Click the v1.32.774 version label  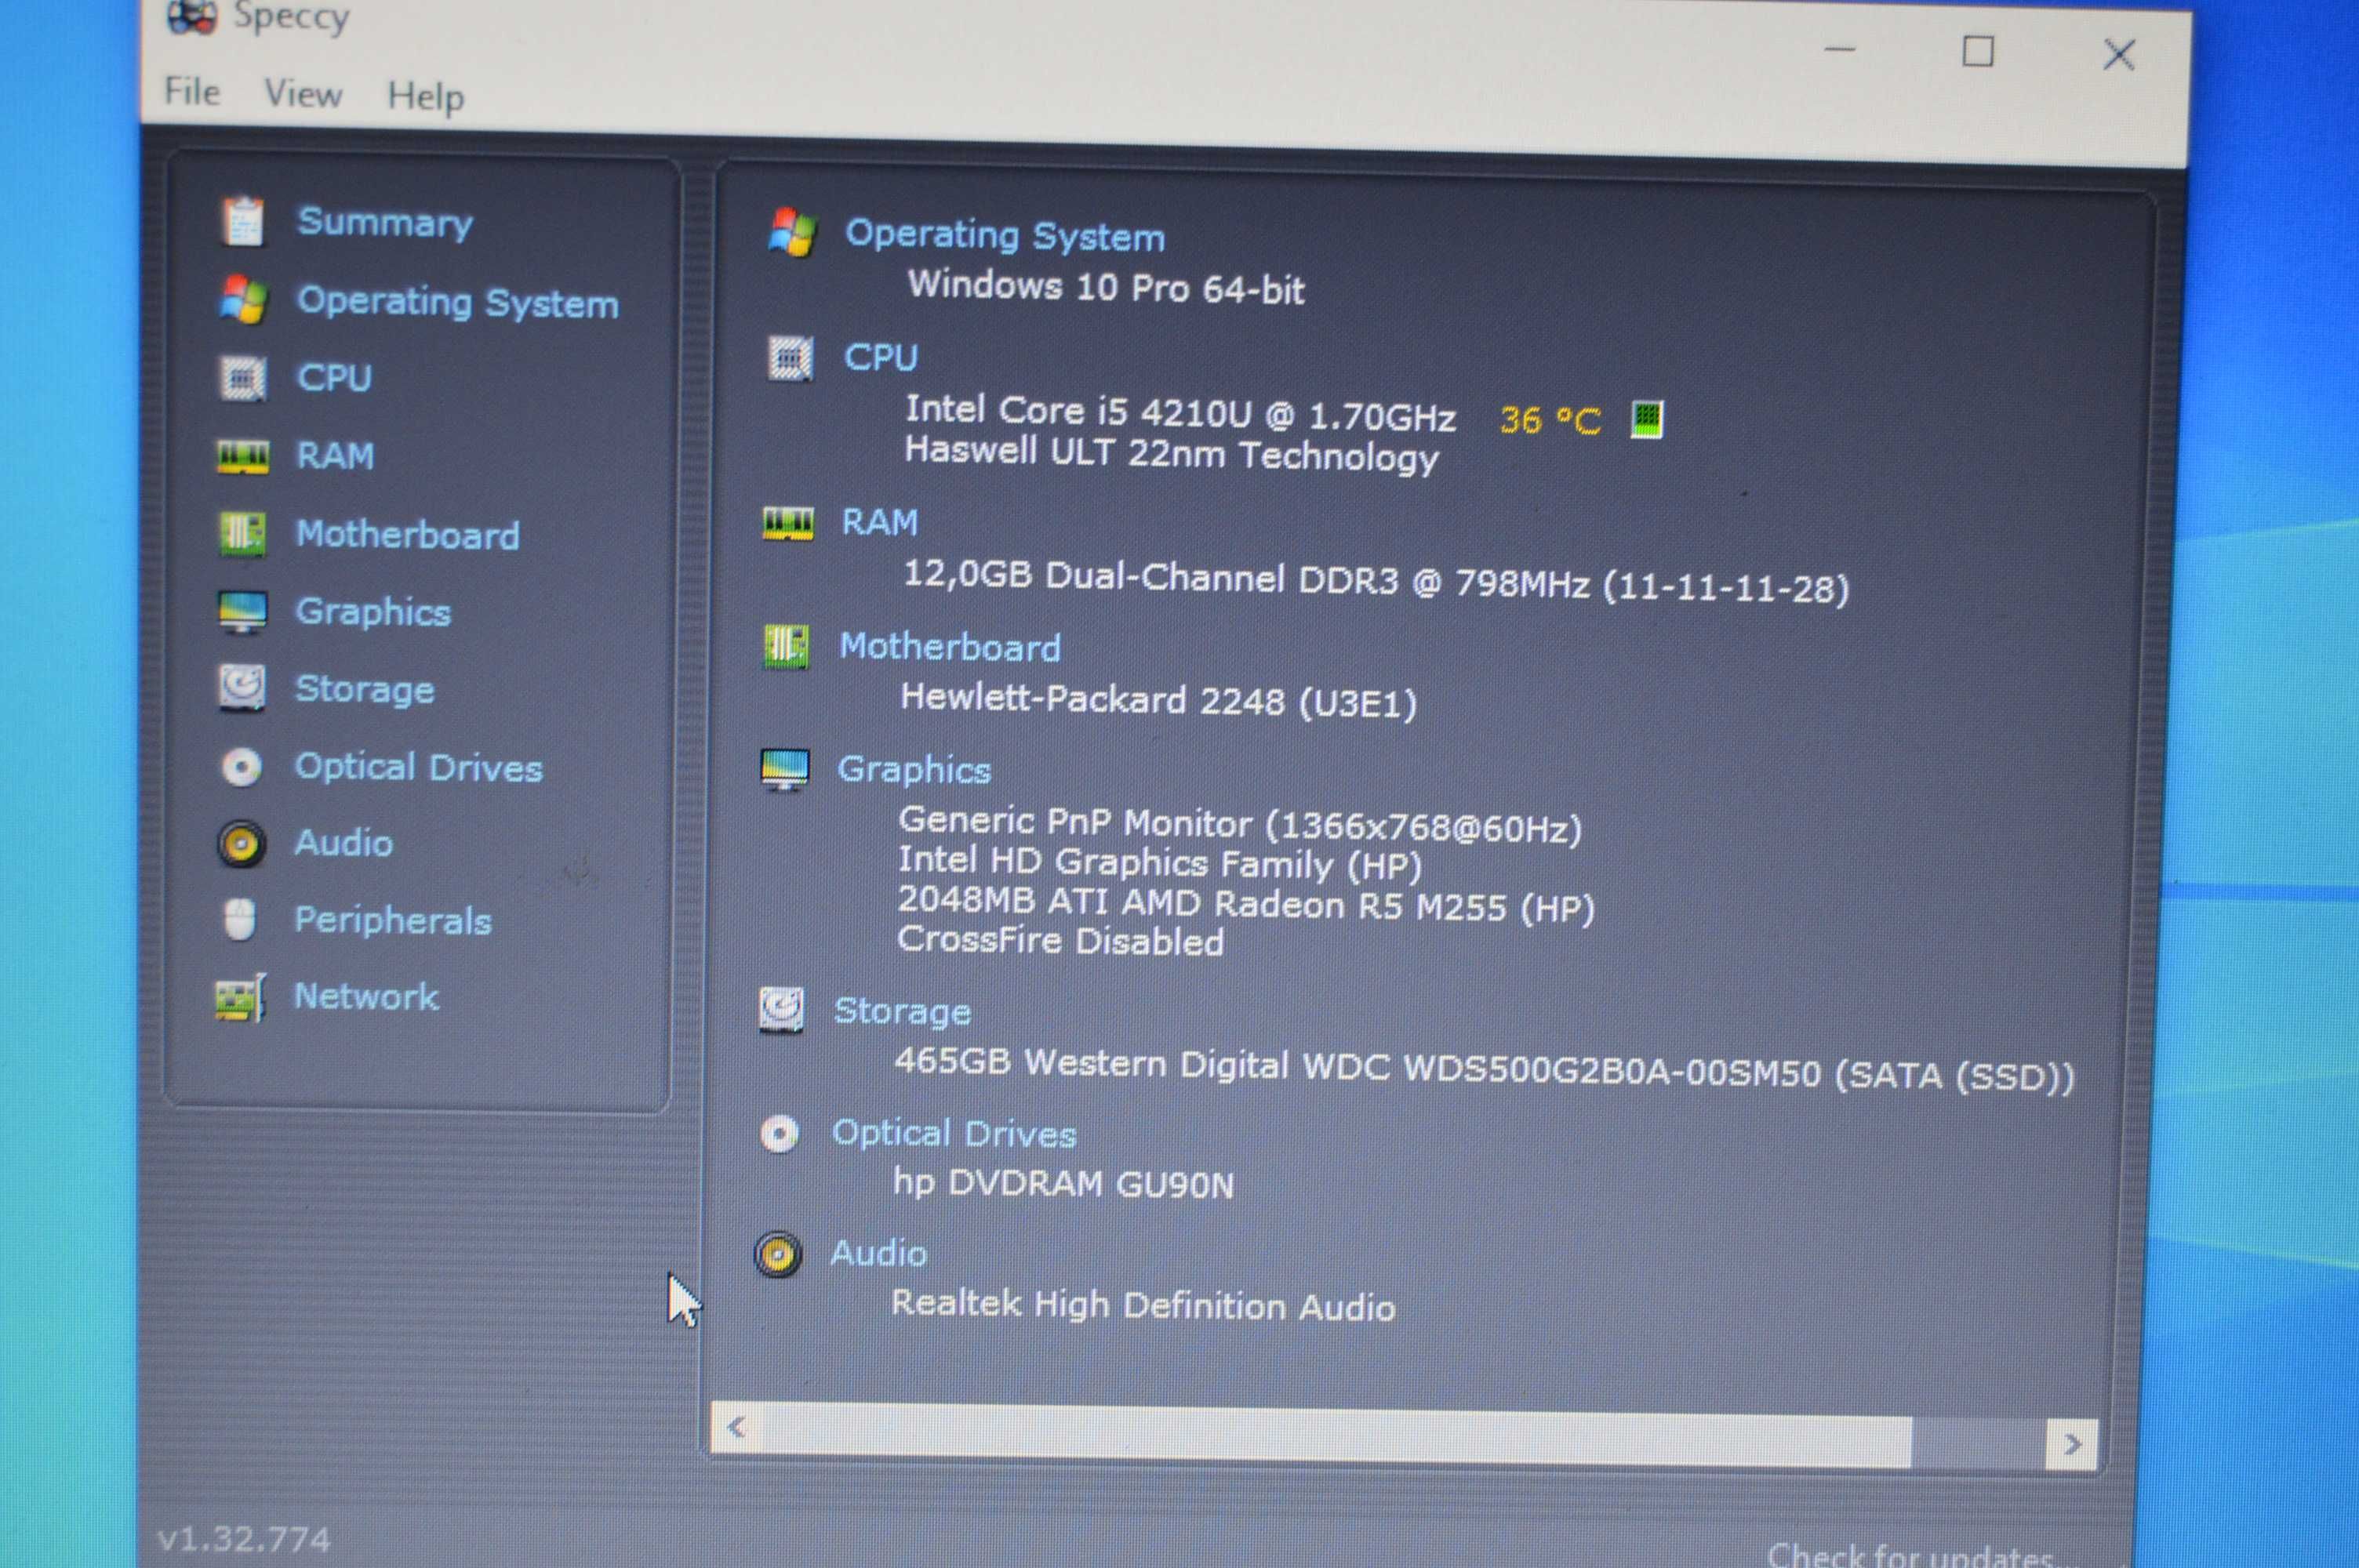click(244, 1538)
